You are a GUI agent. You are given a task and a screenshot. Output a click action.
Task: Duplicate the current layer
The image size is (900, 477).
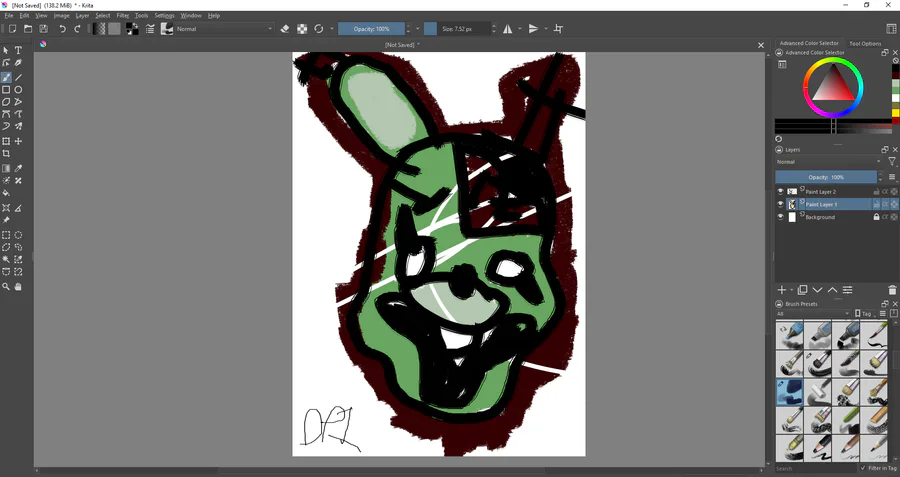click(x=802, y=290)
